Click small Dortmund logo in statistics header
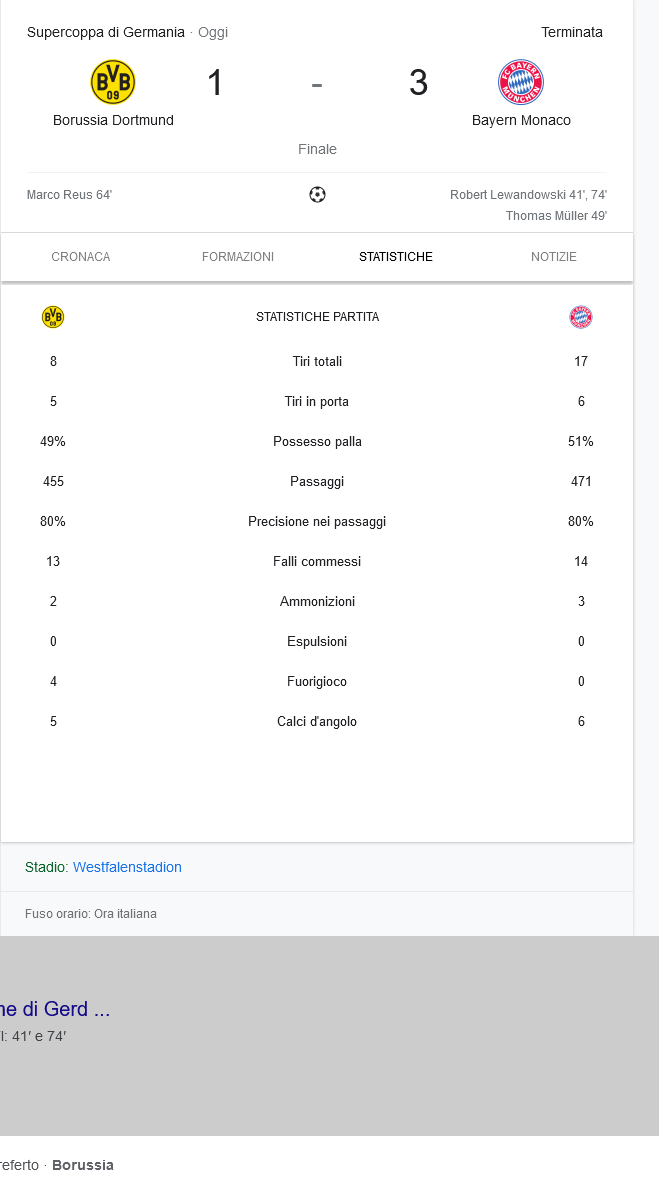659x1184 pixels. point(53,317)
